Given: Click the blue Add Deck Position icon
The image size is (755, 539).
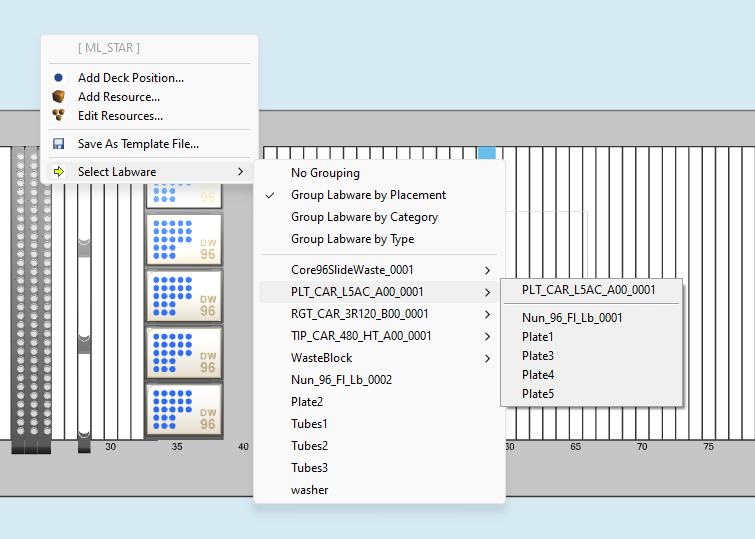Looking at the screenshot, I should coord(58,78).
